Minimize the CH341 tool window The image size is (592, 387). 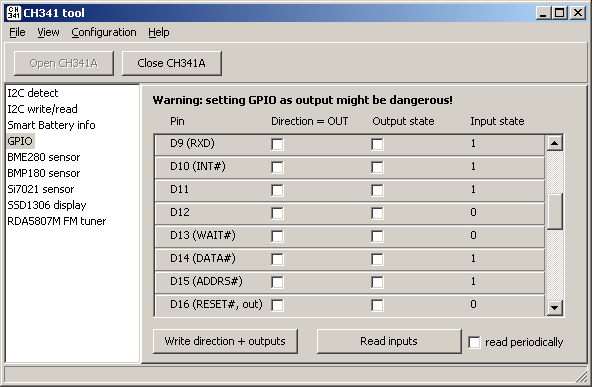point(543,13)
